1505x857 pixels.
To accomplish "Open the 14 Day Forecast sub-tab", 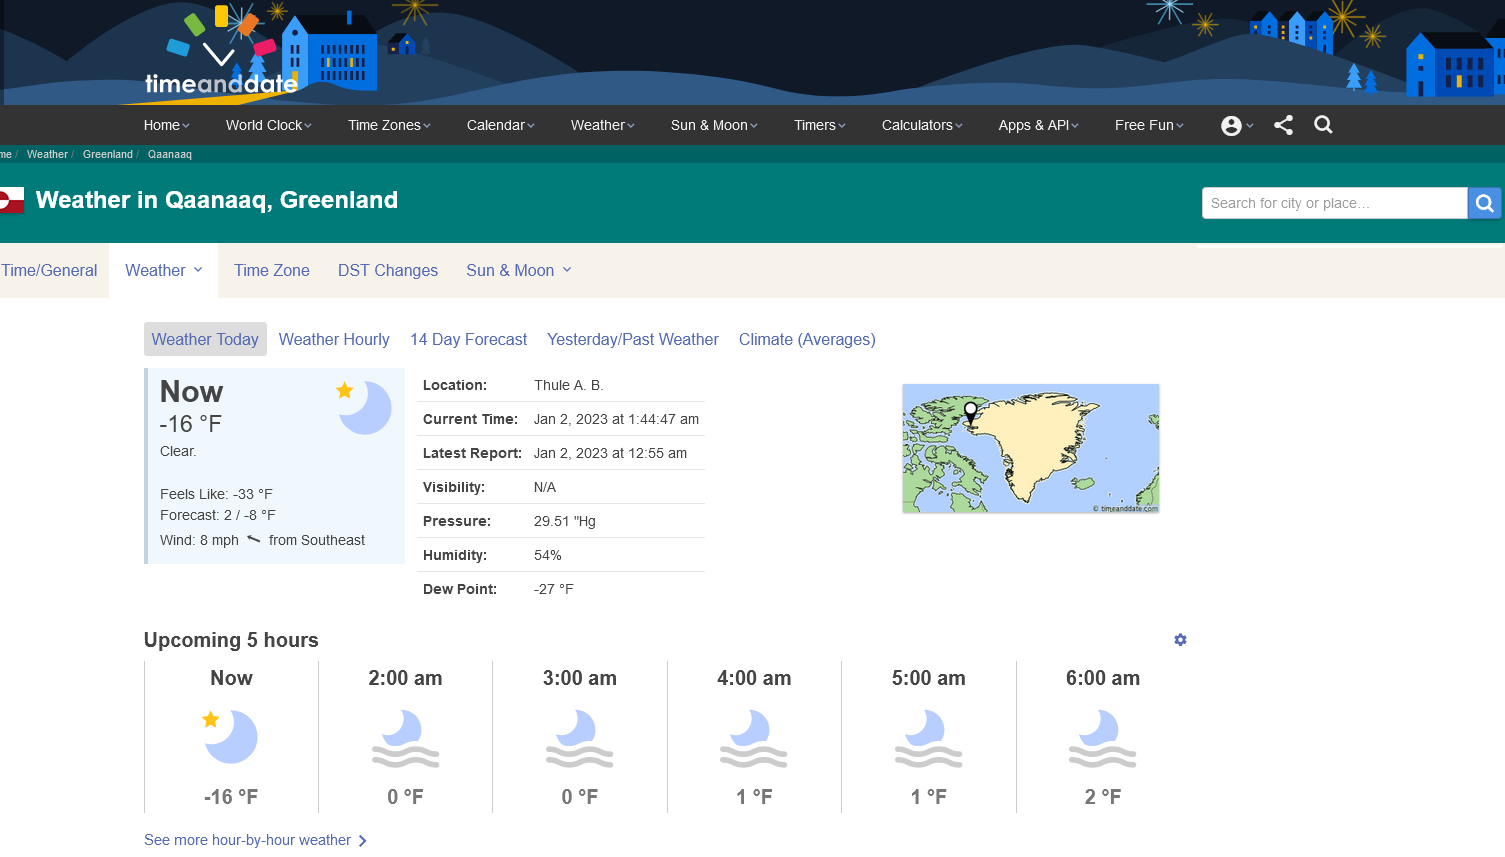I will (x=468, y=339).
